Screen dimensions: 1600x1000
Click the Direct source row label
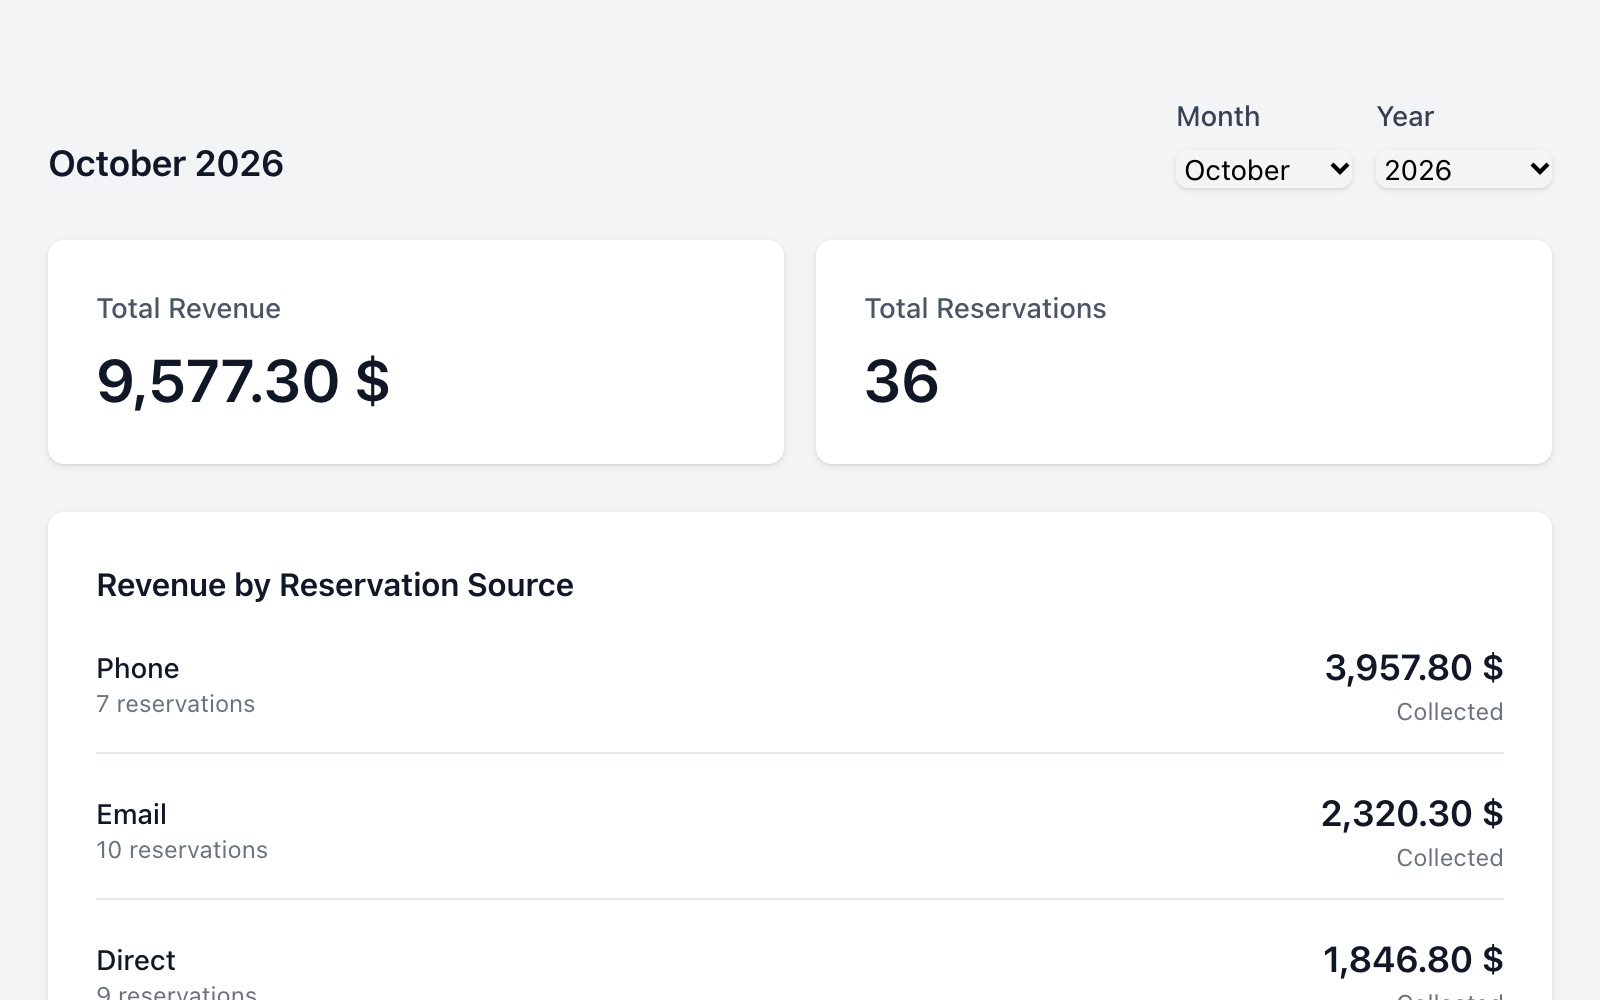point(136,960)
